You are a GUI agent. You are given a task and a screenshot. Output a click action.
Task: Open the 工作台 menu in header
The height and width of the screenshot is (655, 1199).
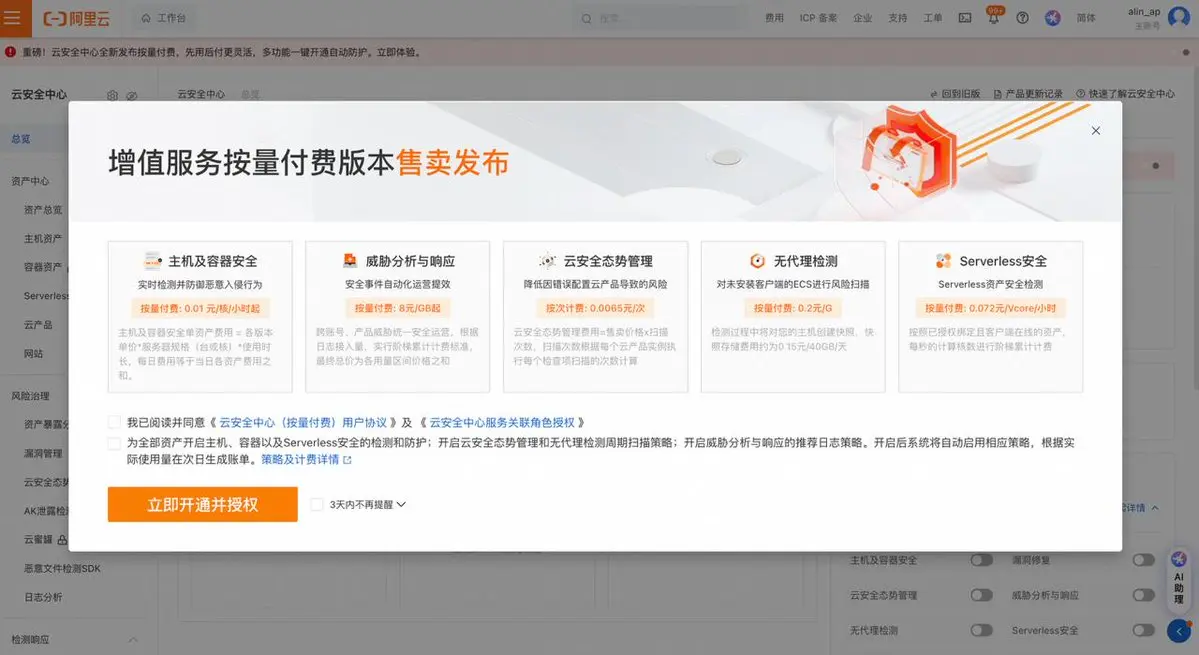coord(164,18)
